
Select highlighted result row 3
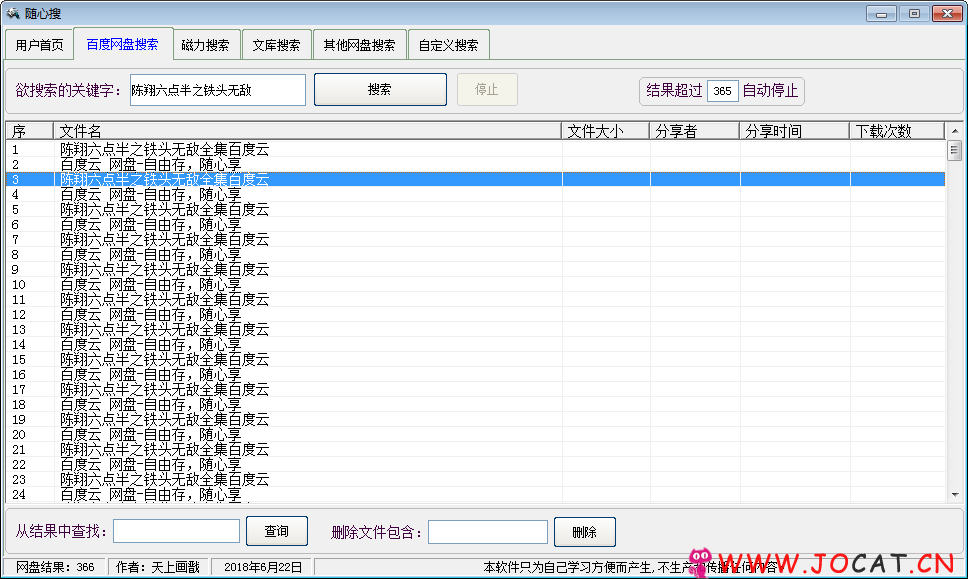click(475, 179)
